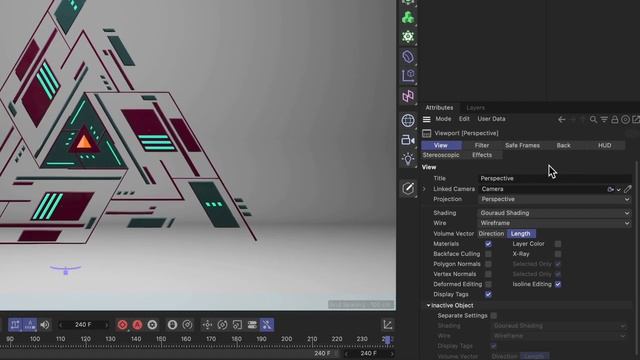Lock the Attributes panel with padlock
This screenshot has height=360, width=640.
[614, 120]
